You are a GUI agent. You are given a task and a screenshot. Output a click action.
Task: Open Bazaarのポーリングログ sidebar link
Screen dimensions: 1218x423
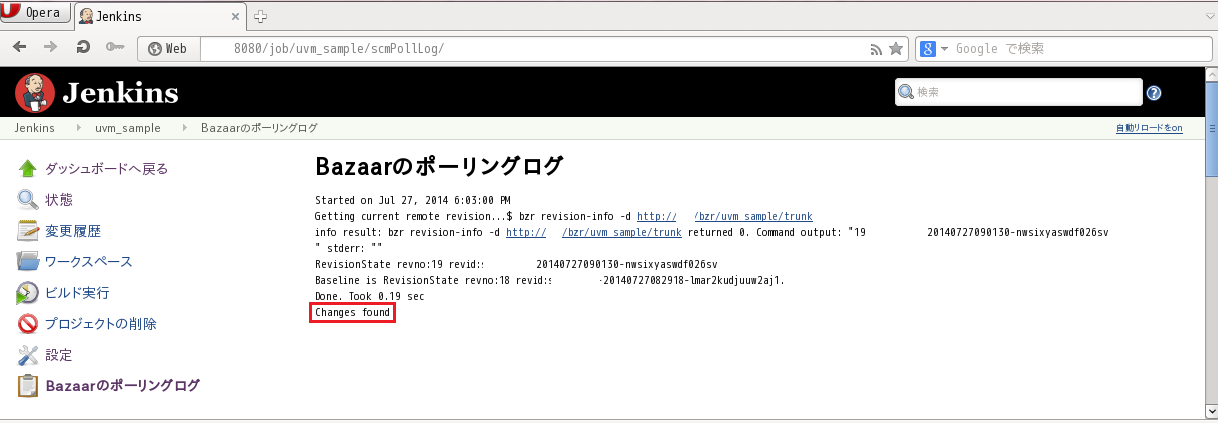coord(123,386)
